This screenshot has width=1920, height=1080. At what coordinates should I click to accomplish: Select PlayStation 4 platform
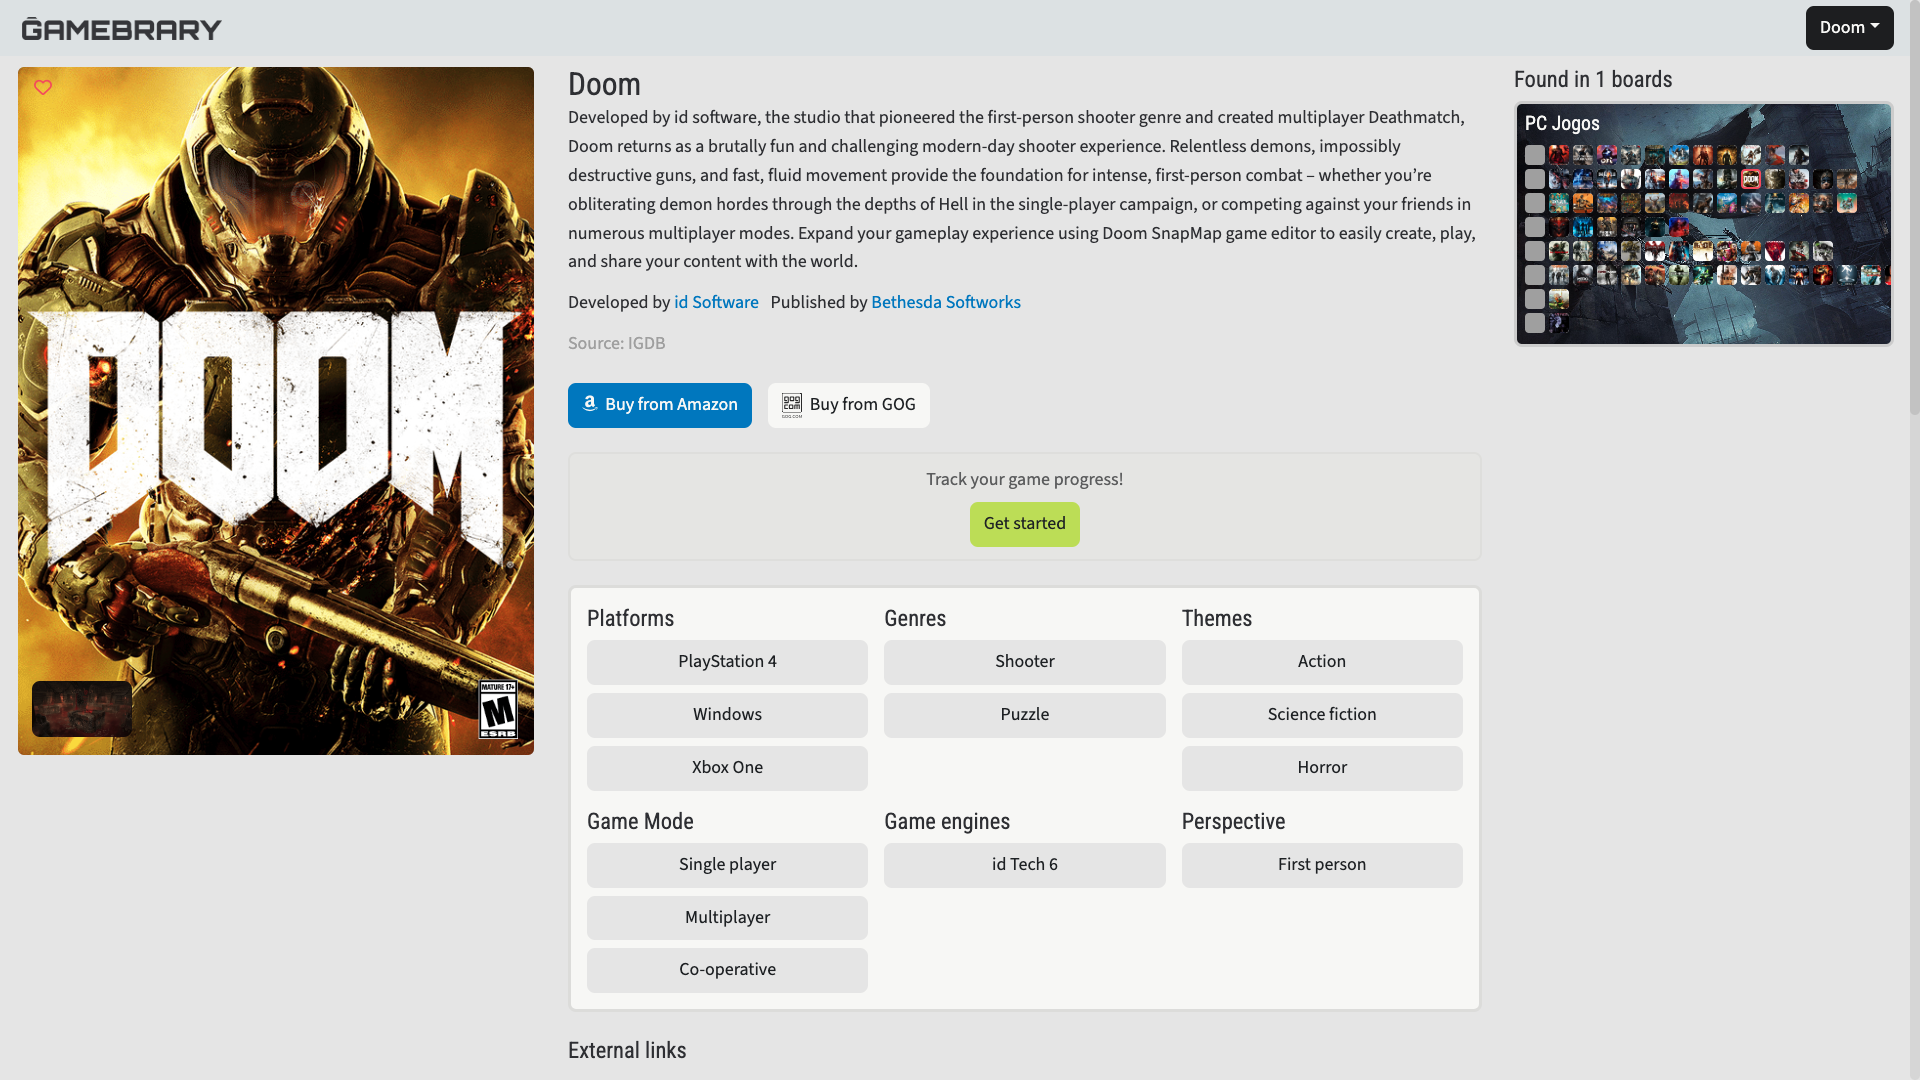[x=727, y=662]
